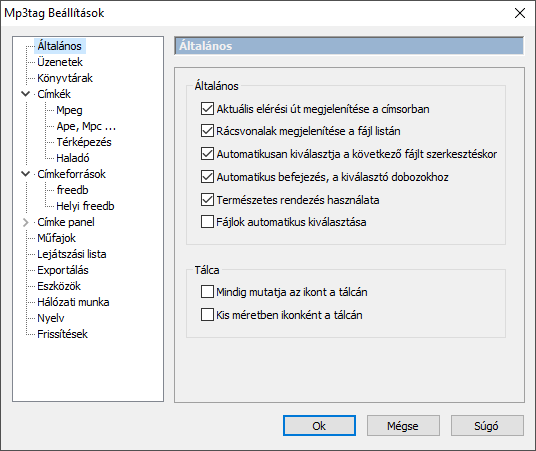Collapse the Címkék tree node

[26, 94]
